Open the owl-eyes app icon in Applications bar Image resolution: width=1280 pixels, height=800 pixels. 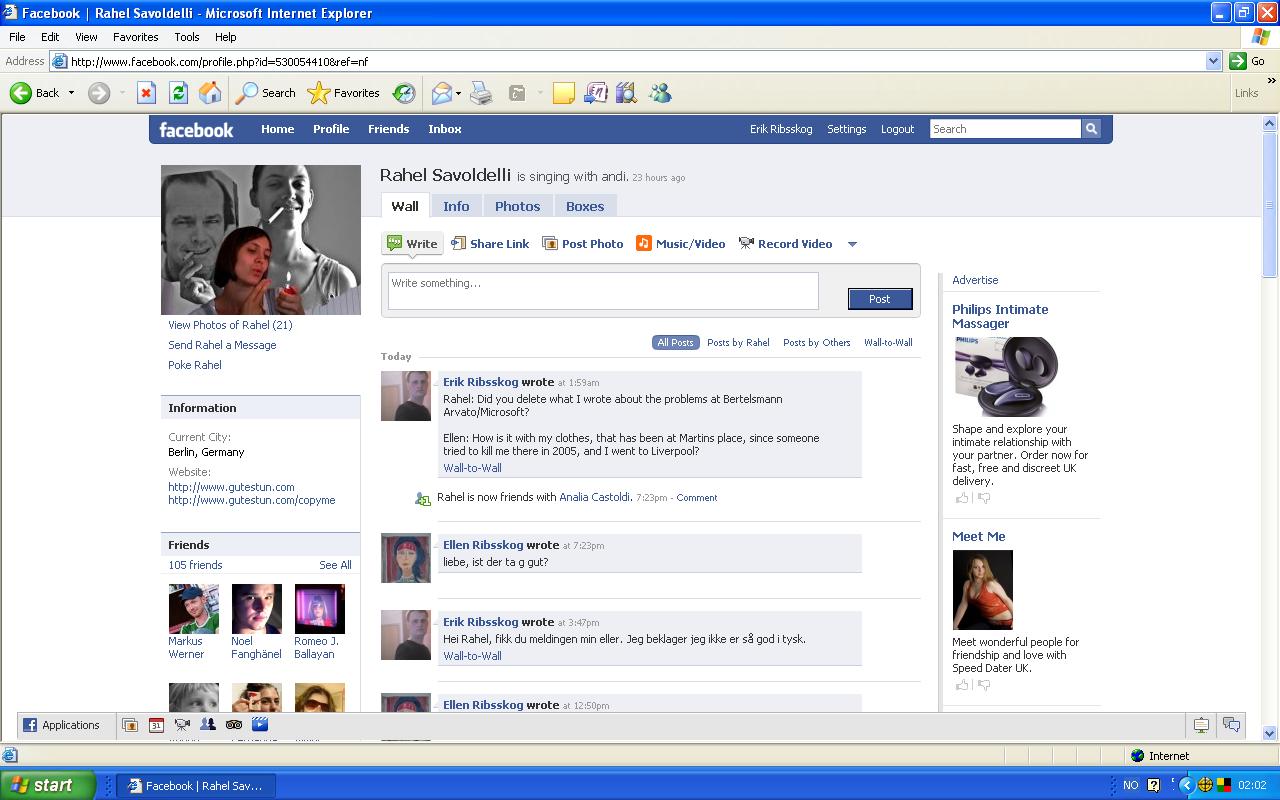point(234,725)
